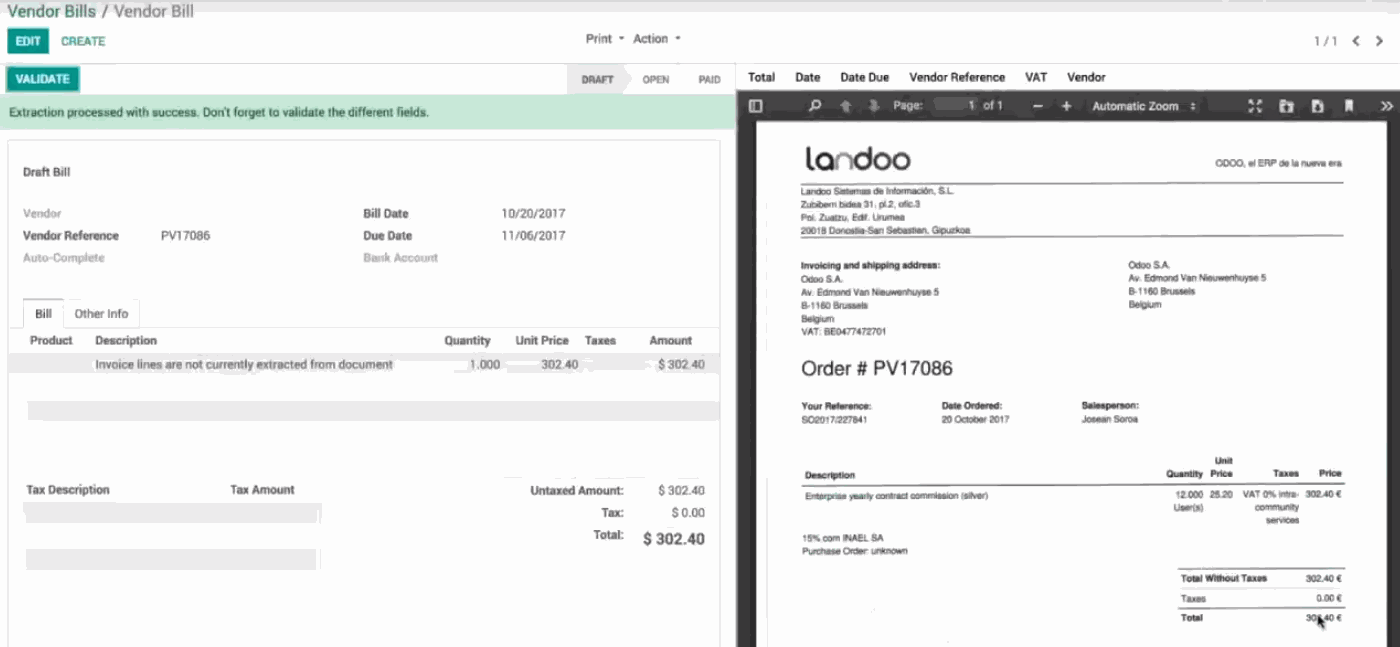
Task: Zoom in the PDF with plus
Action: [1066, 106]
